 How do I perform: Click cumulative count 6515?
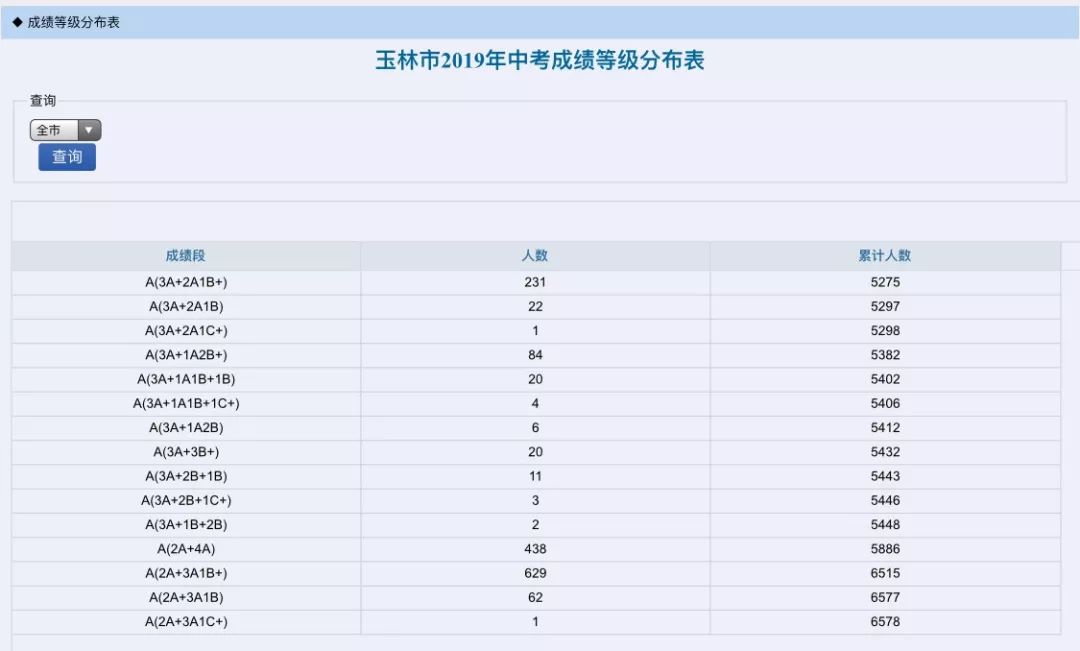pos(885,573)
